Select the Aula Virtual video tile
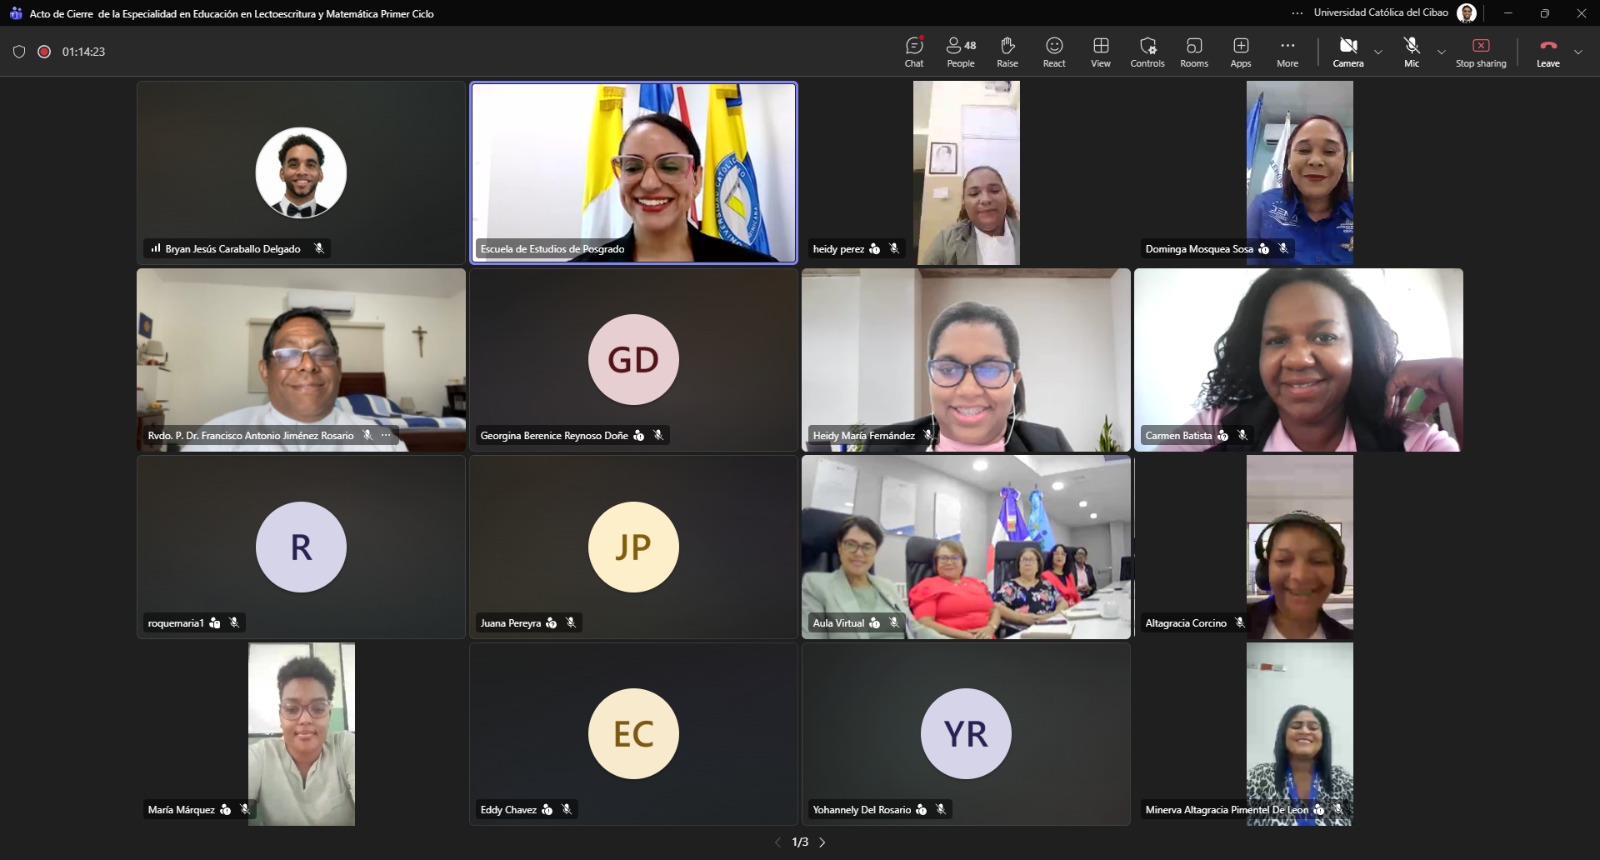Screen dimensions: 1600x860 (966, 547)
